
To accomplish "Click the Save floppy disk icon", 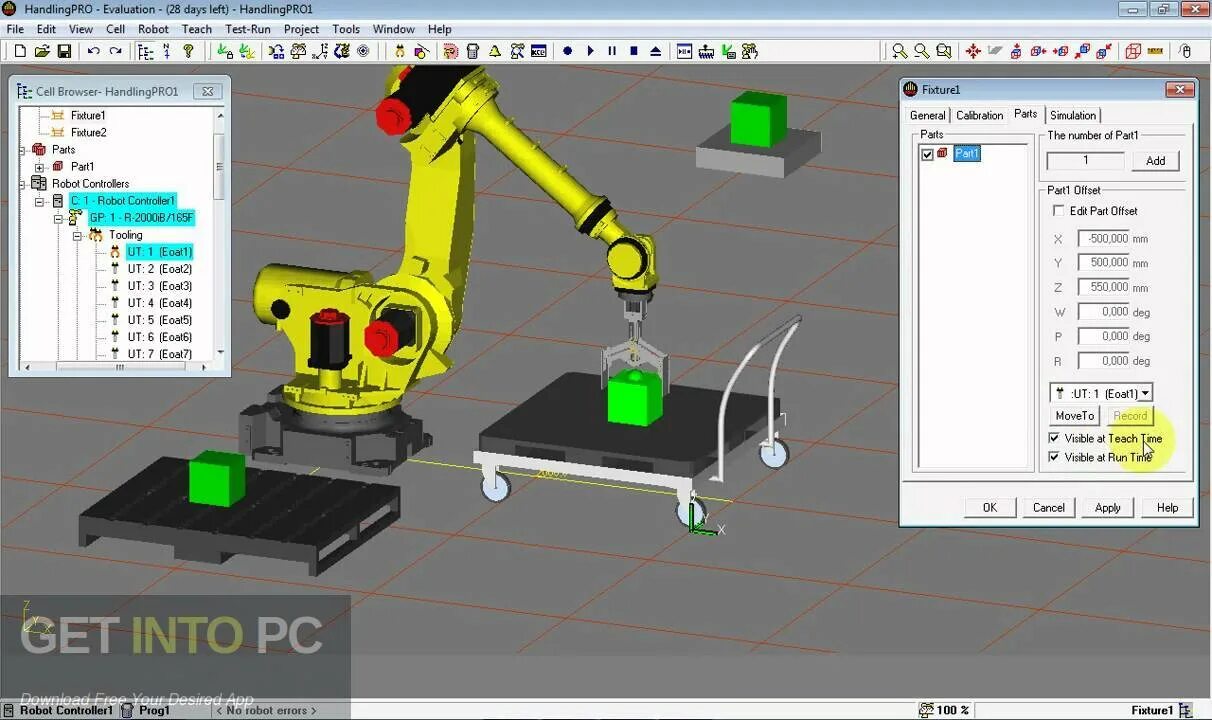I will 64,51.
